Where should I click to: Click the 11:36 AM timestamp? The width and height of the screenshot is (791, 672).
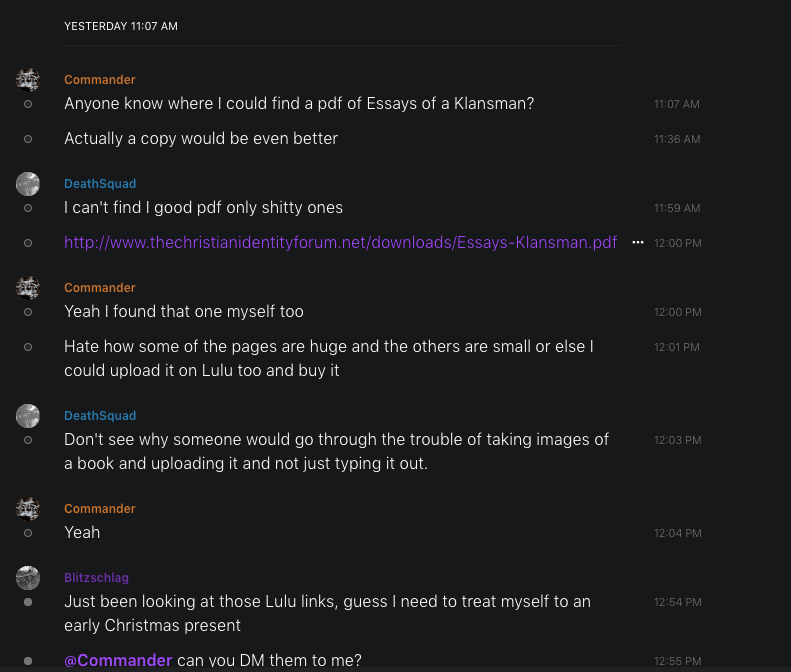[x=676, y=139]
